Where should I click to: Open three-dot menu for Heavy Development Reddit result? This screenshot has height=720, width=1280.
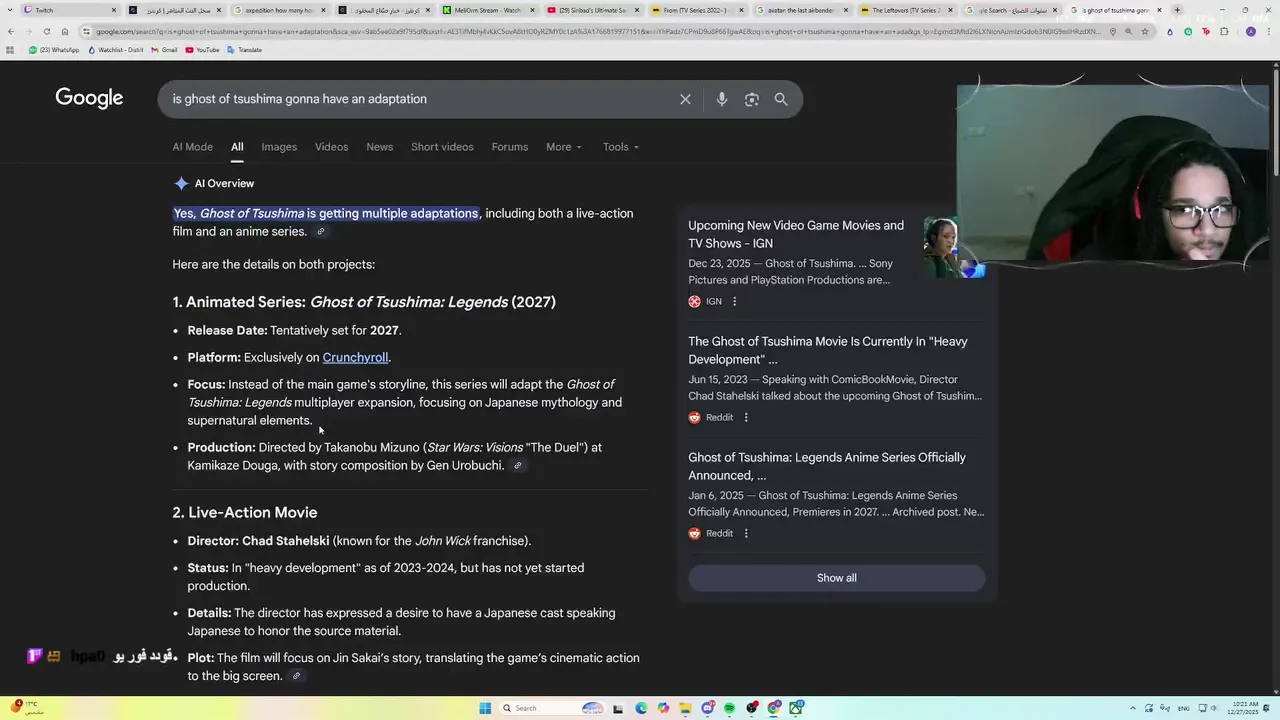point(746,417)
